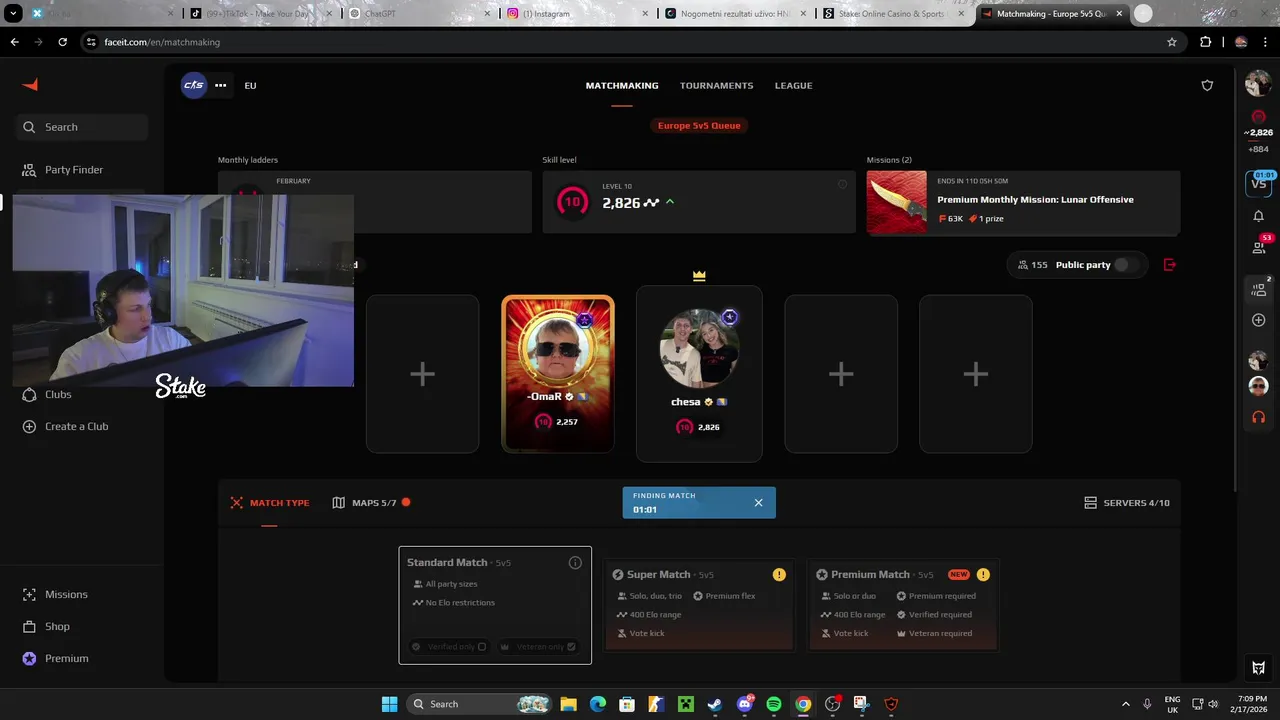Image resolution: width=1280 pixels, height=720 pixels.
Task: Bookmark this page with star icon
Action: pos(1172,42)
